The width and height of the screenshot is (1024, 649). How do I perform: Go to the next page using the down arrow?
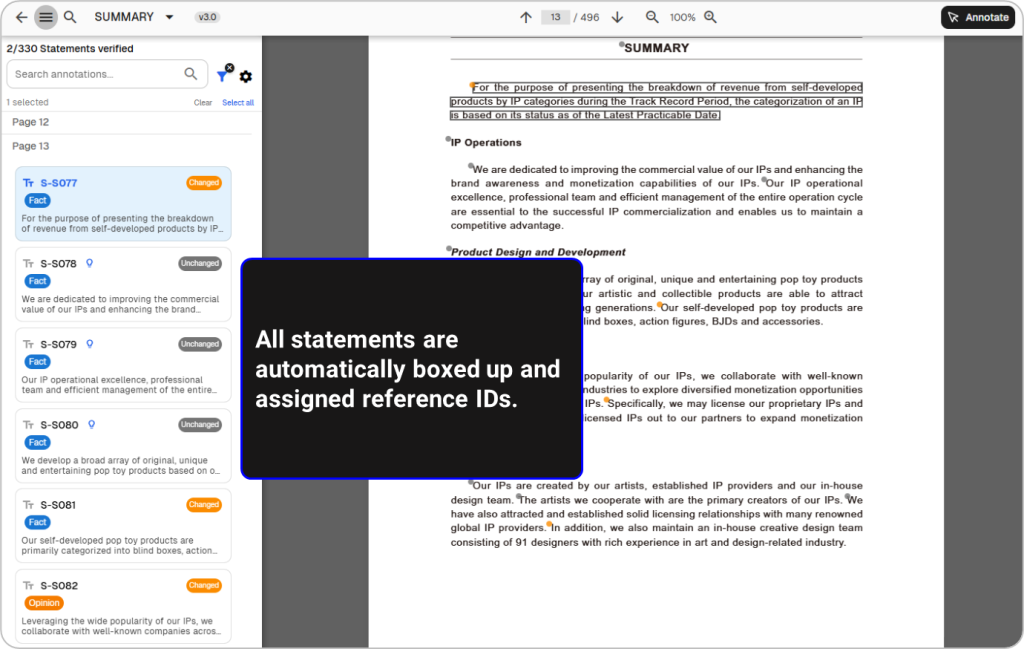(x=617, y=17)
